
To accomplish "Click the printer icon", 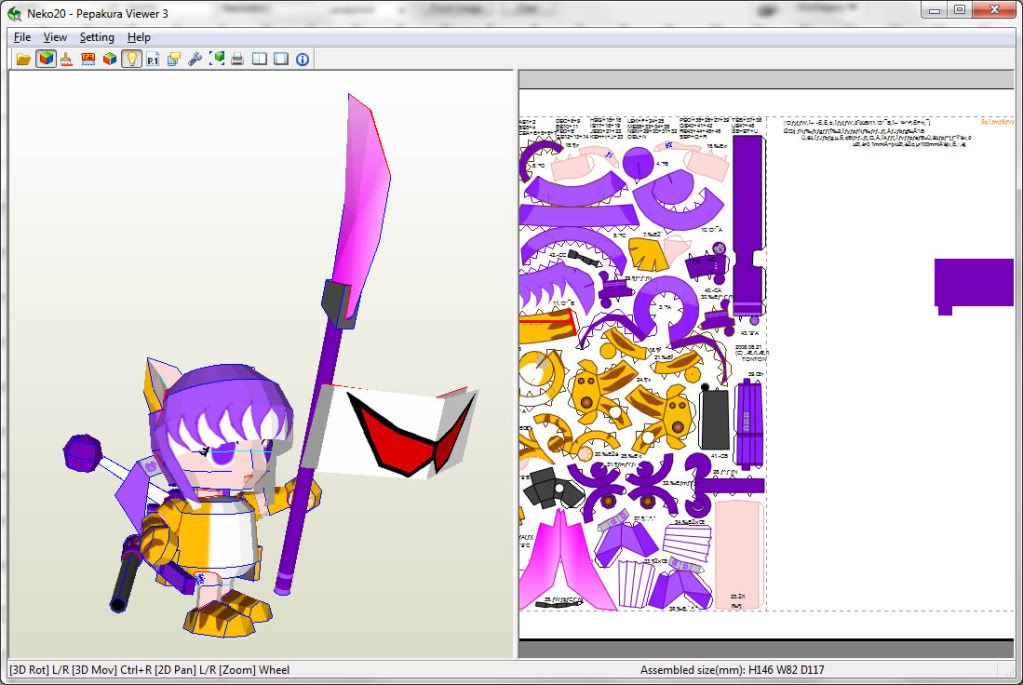I will pyautogui.click(x=238, y=59).
